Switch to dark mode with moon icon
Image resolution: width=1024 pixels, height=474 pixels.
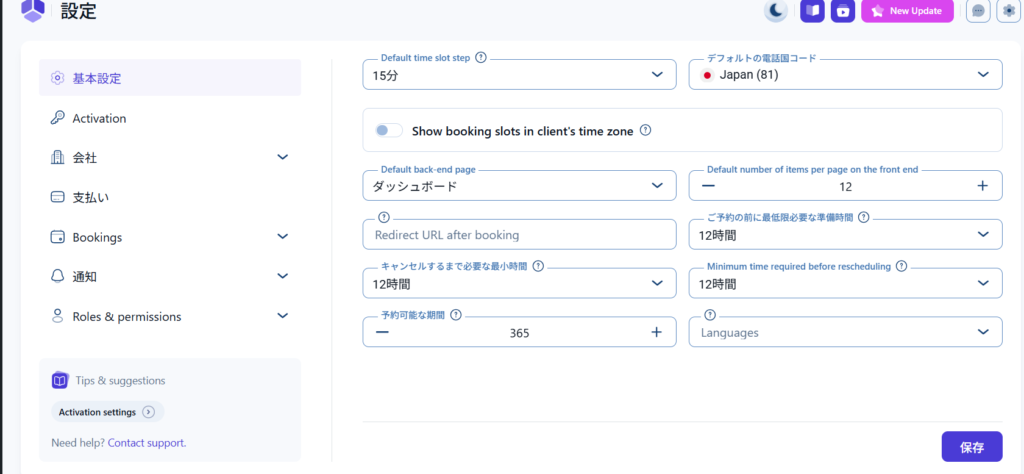click(776, 11)
